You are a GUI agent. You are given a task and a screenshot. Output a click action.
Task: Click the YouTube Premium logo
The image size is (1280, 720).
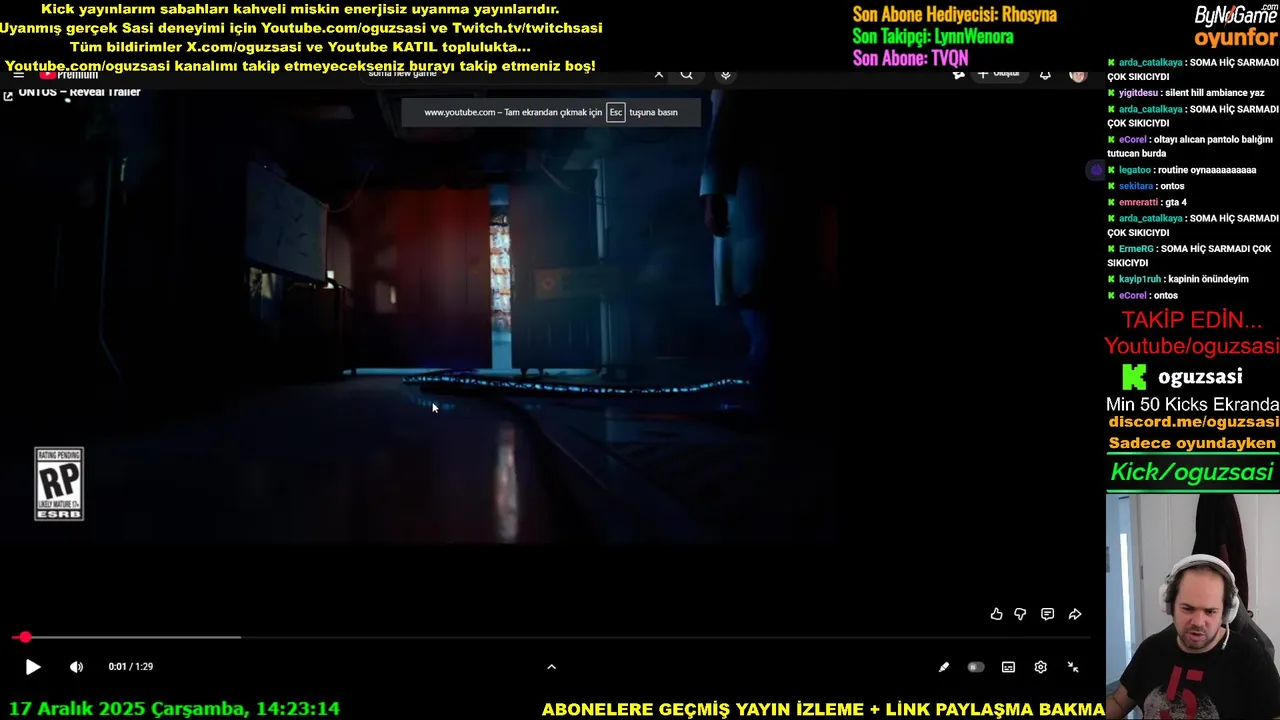coord(69,74)
